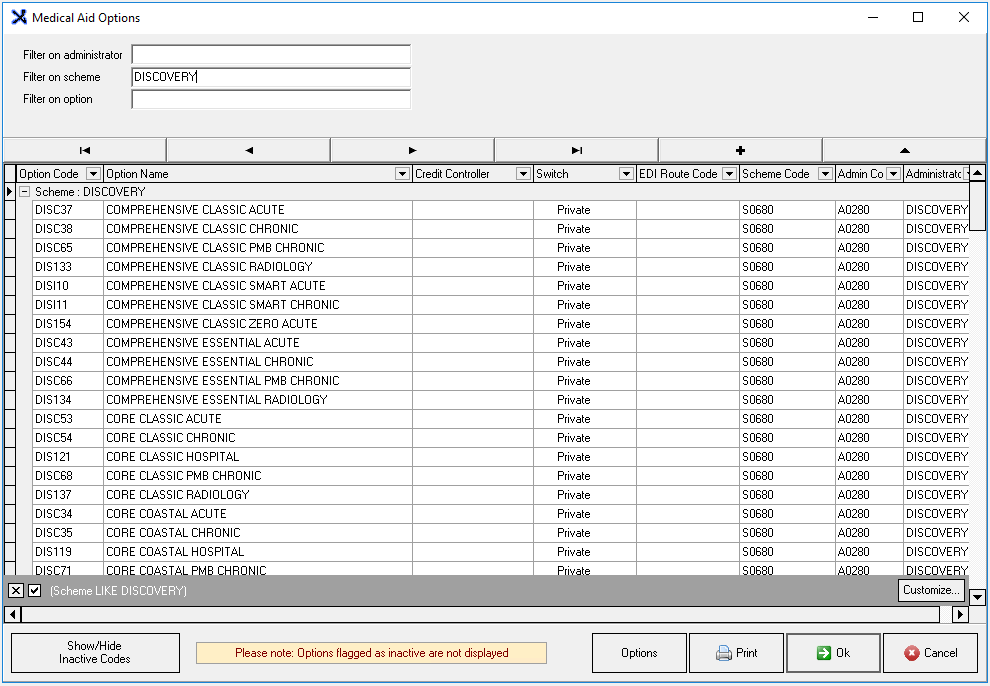Click the Medical Aid Options window icon
This screenshot has width=990, height=686.
[19, 17]
